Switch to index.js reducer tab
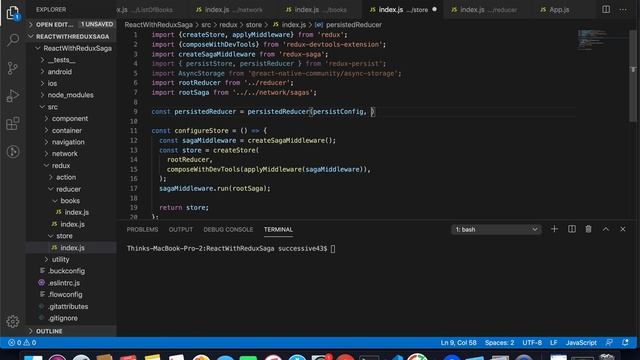 (485, 9)
